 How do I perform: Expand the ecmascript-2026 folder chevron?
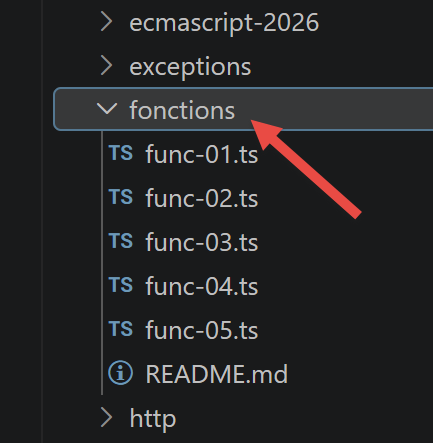107,22
